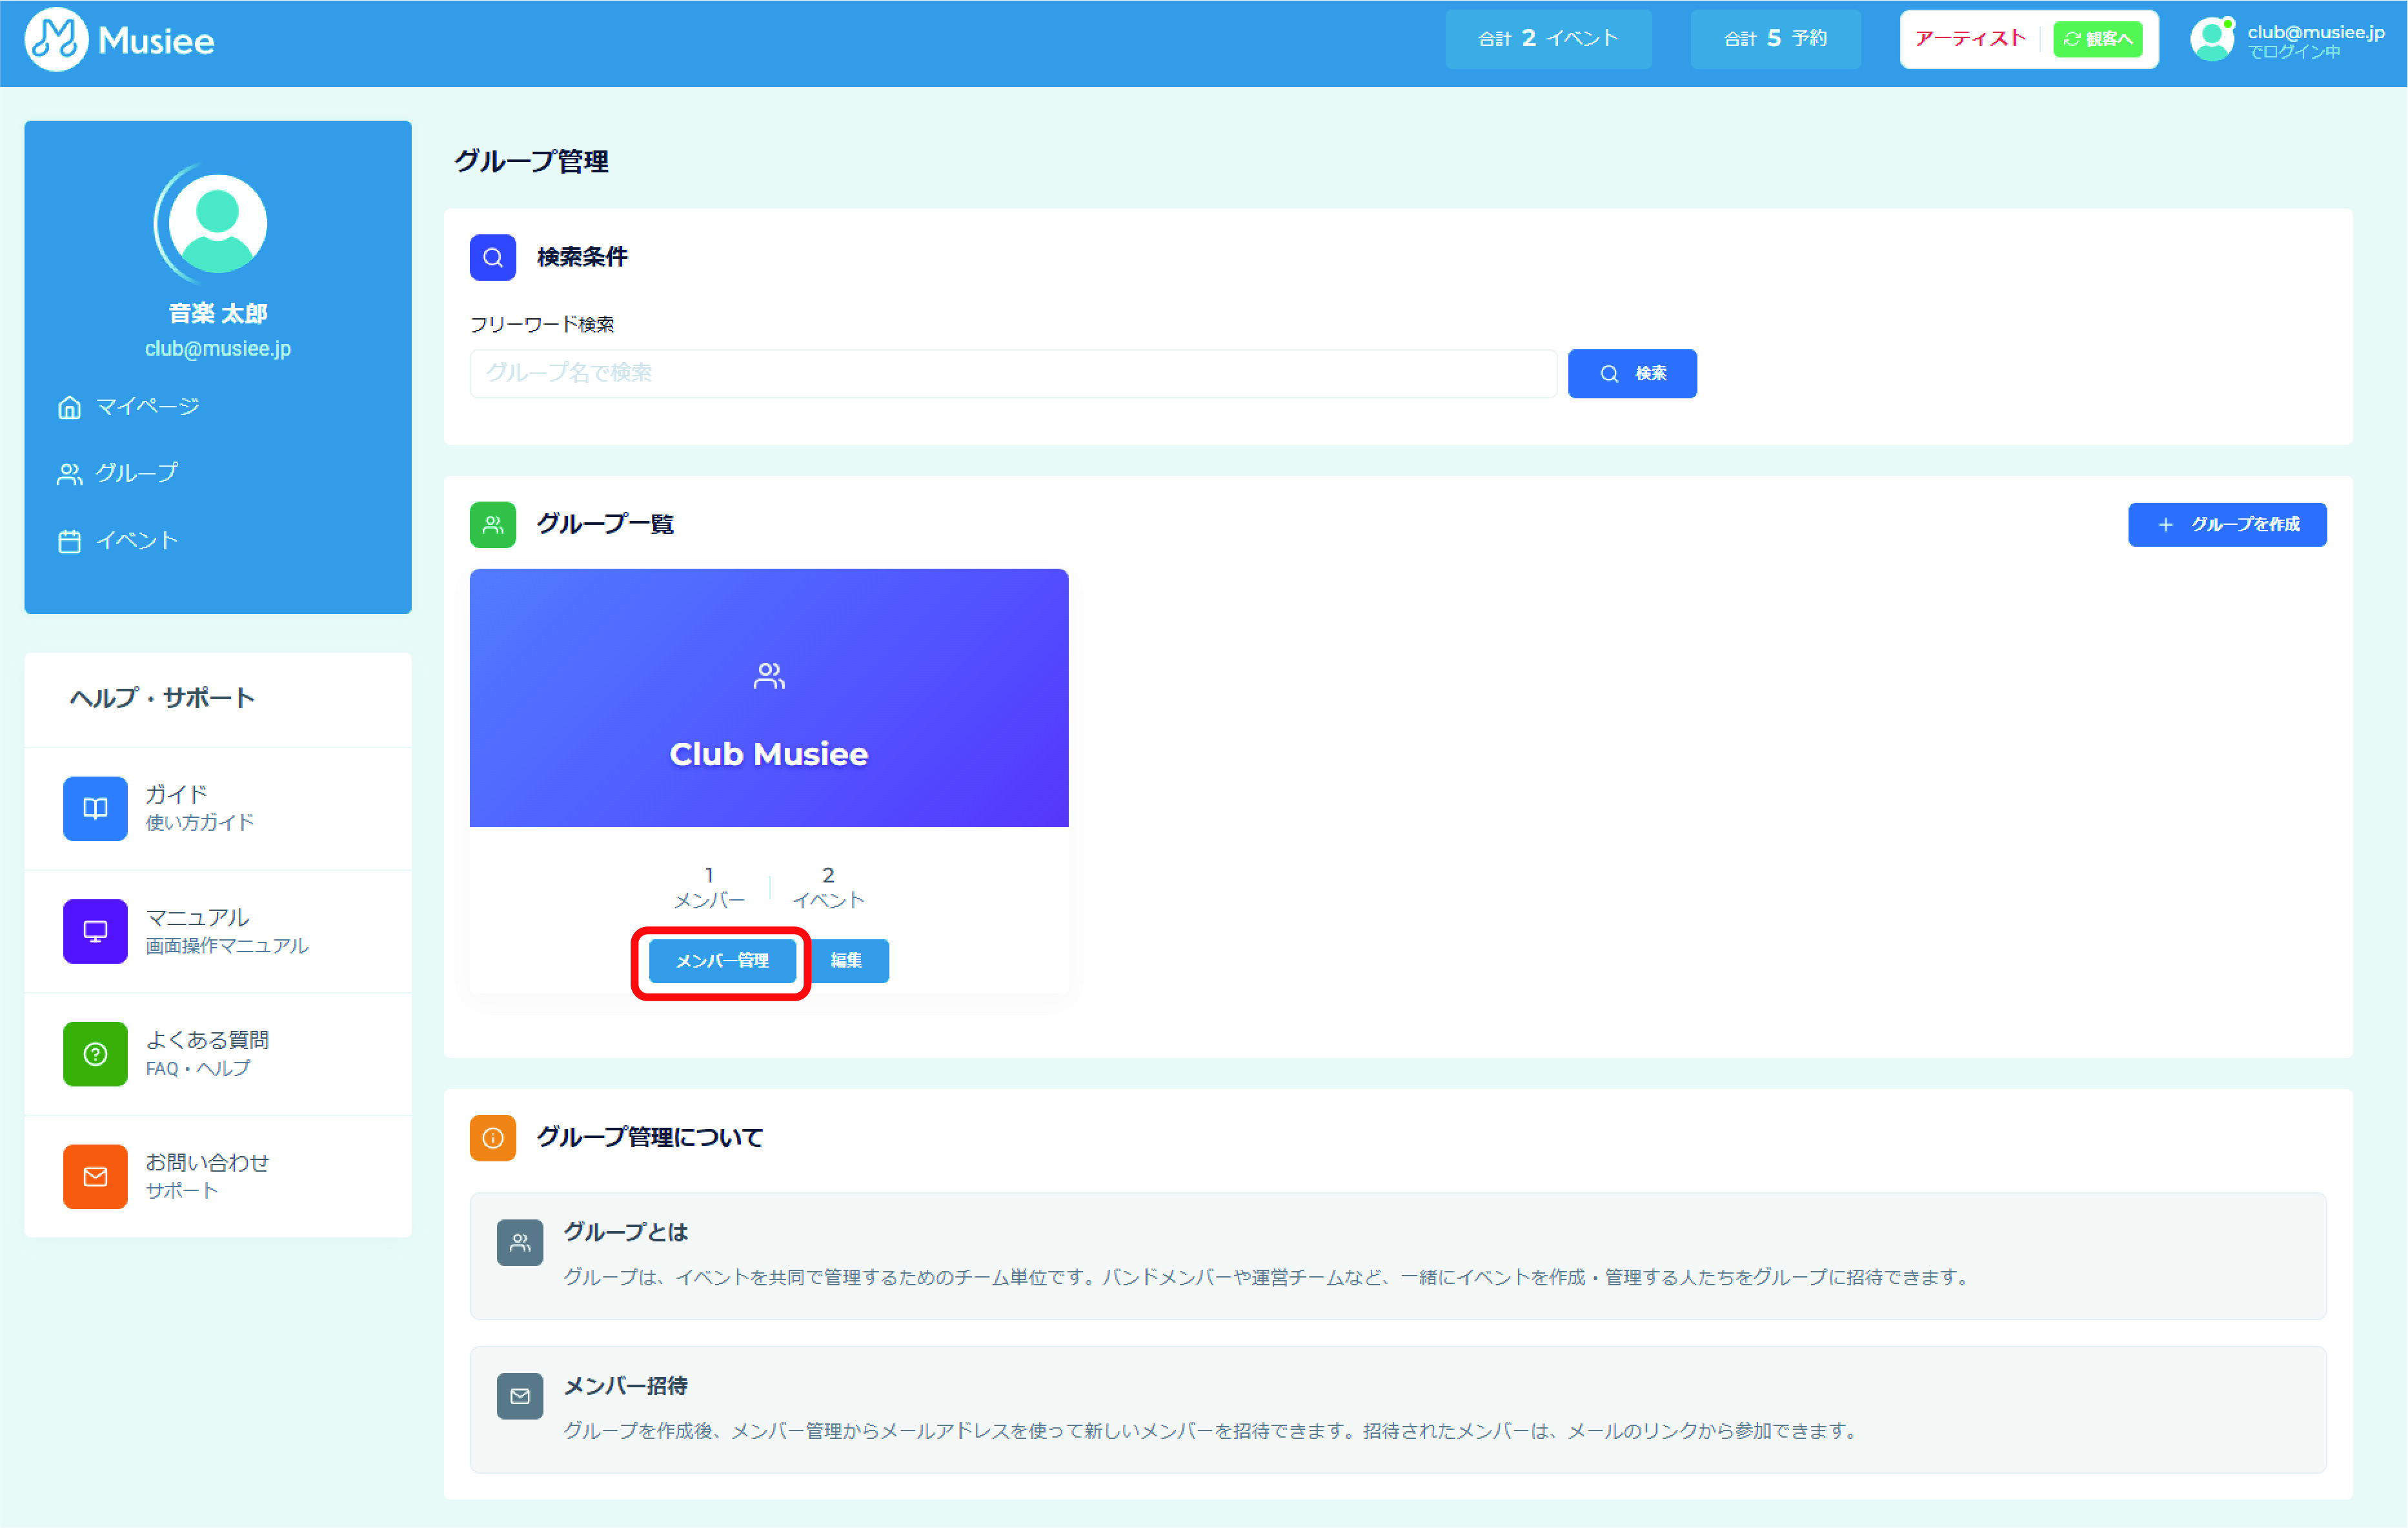This screenshot has height=1528, width=2408.
Task: Open メンバー管理 for Club Musiee
Action: 722,961
